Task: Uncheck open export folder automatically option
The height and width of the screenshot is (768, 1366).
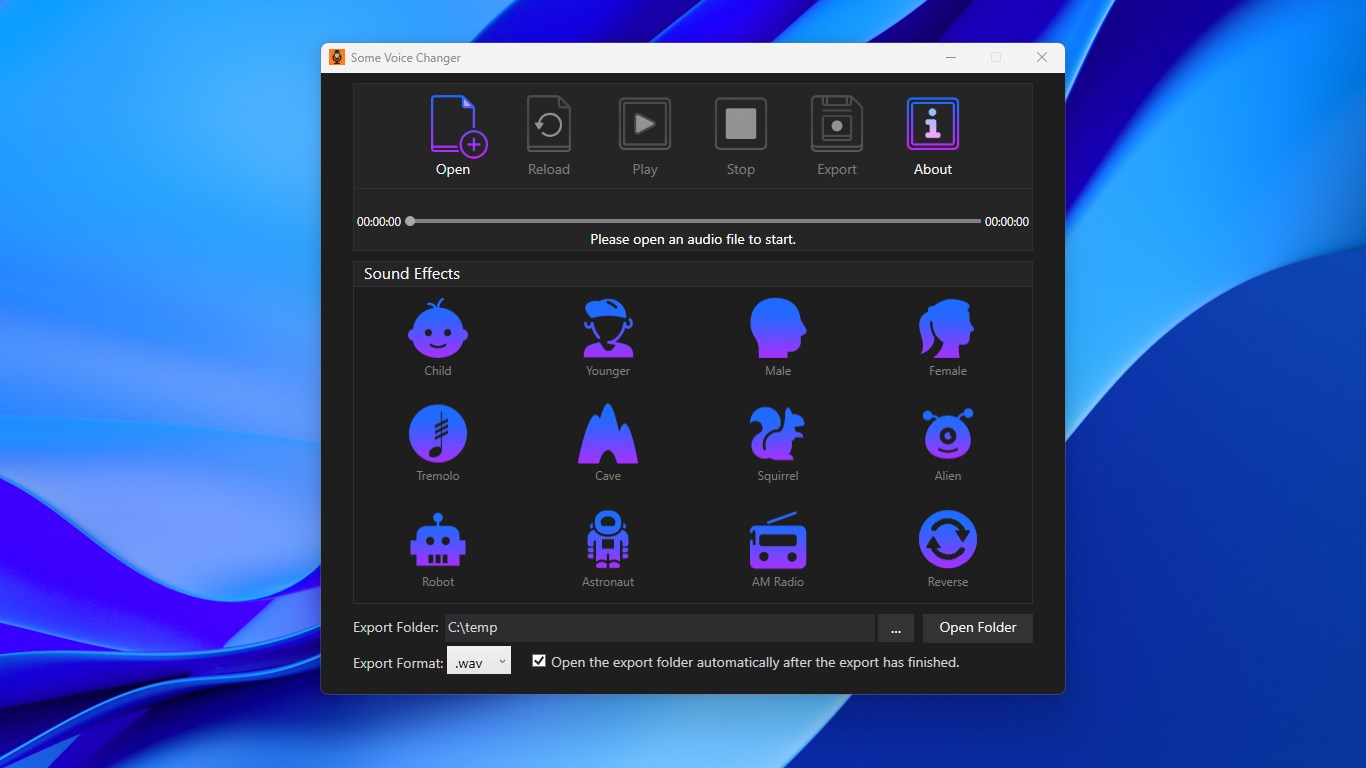Action: [538, 661]
